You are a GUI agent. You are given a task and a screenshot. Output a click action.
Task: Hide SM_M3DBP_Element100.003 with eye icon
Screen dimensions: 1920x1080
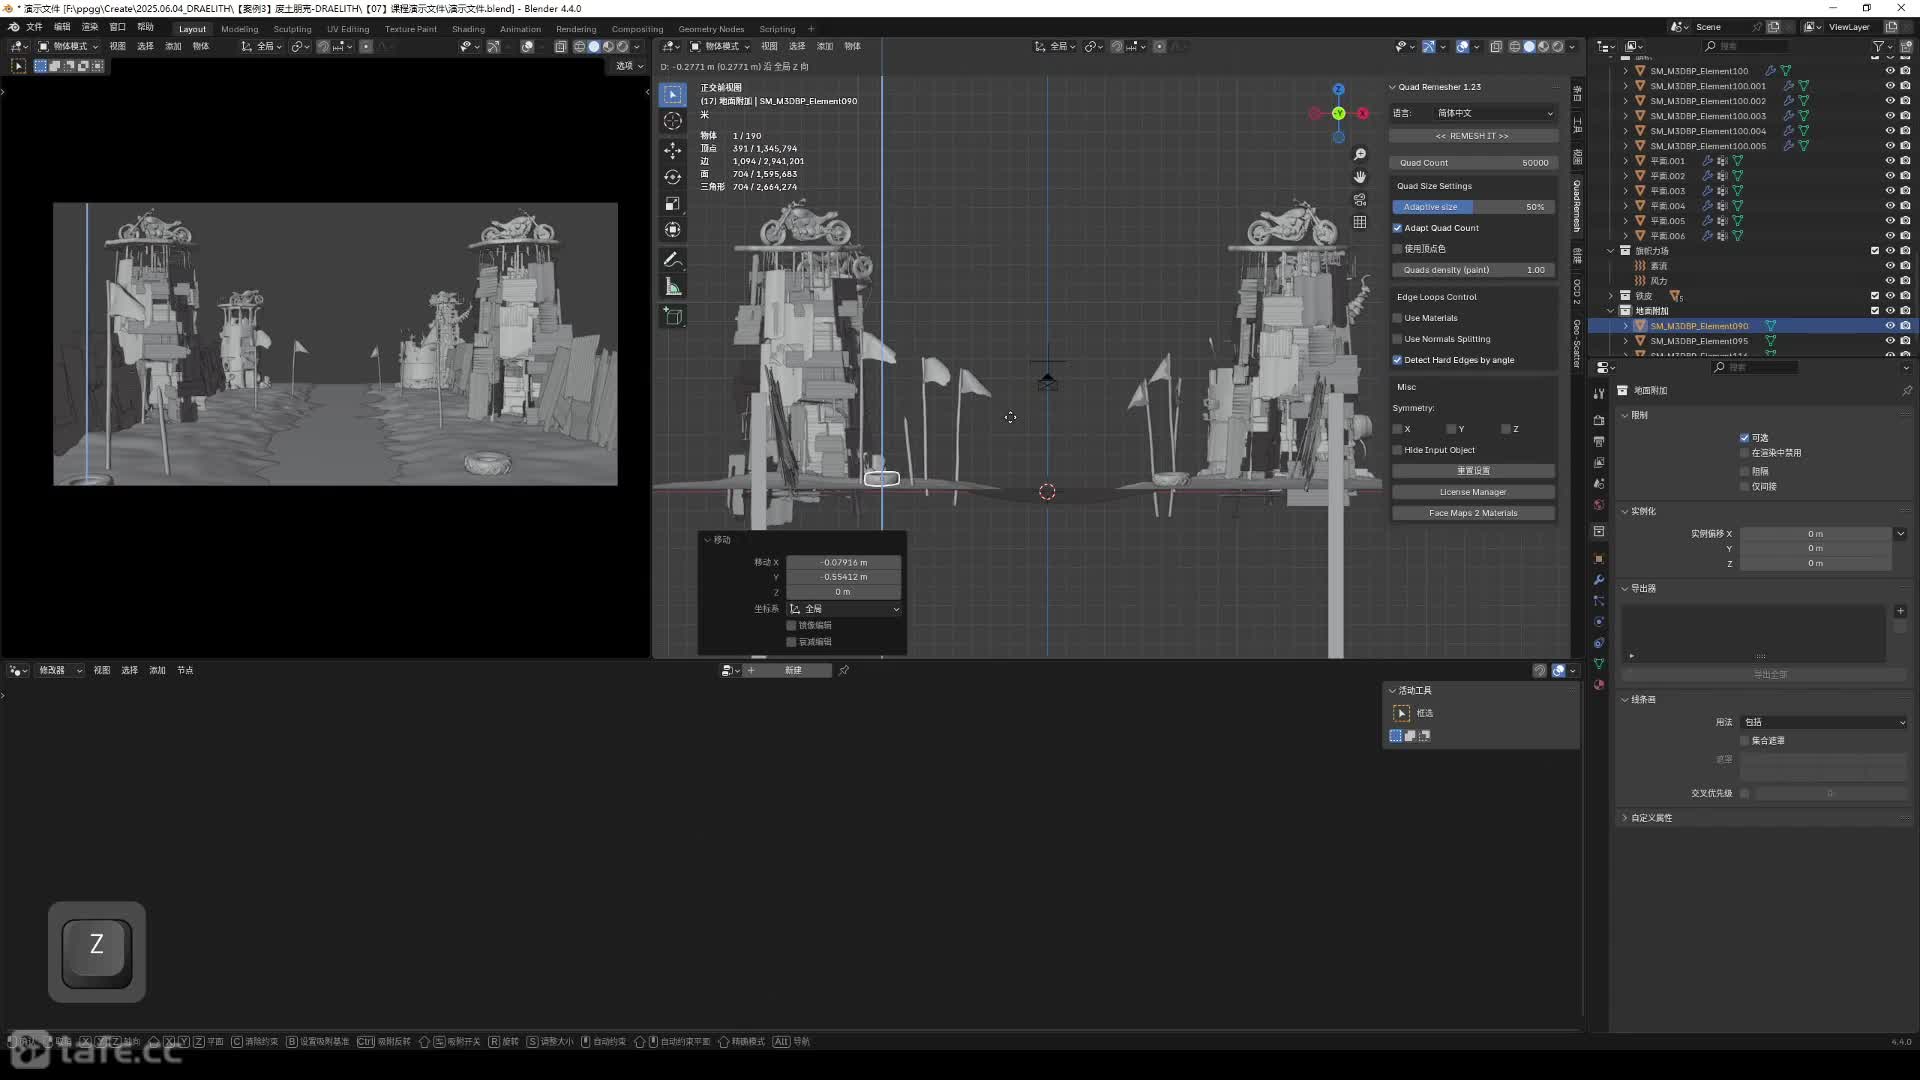1890,116
